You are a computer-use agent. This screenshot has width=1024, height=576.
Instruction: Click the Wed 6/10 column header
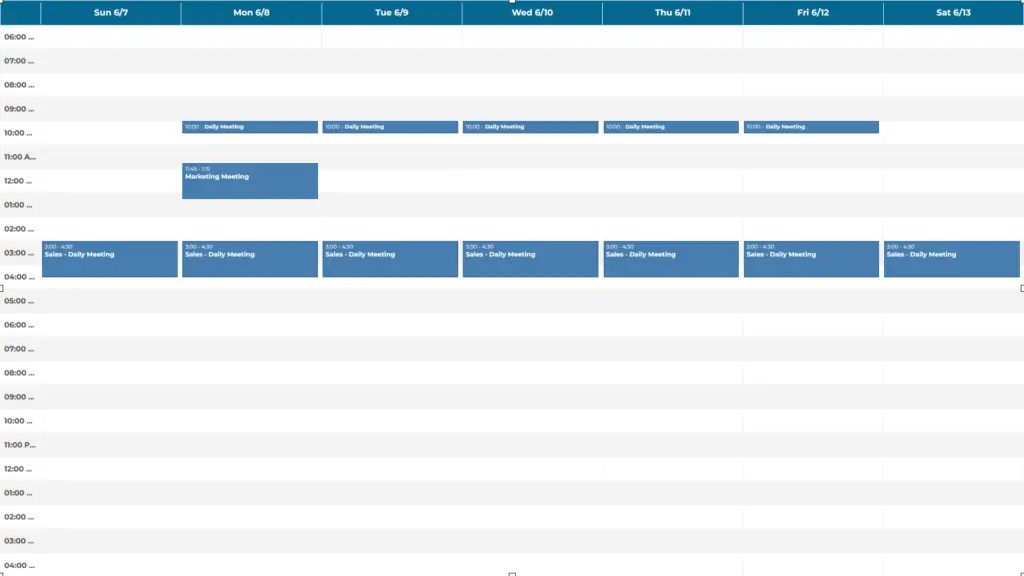532,13
